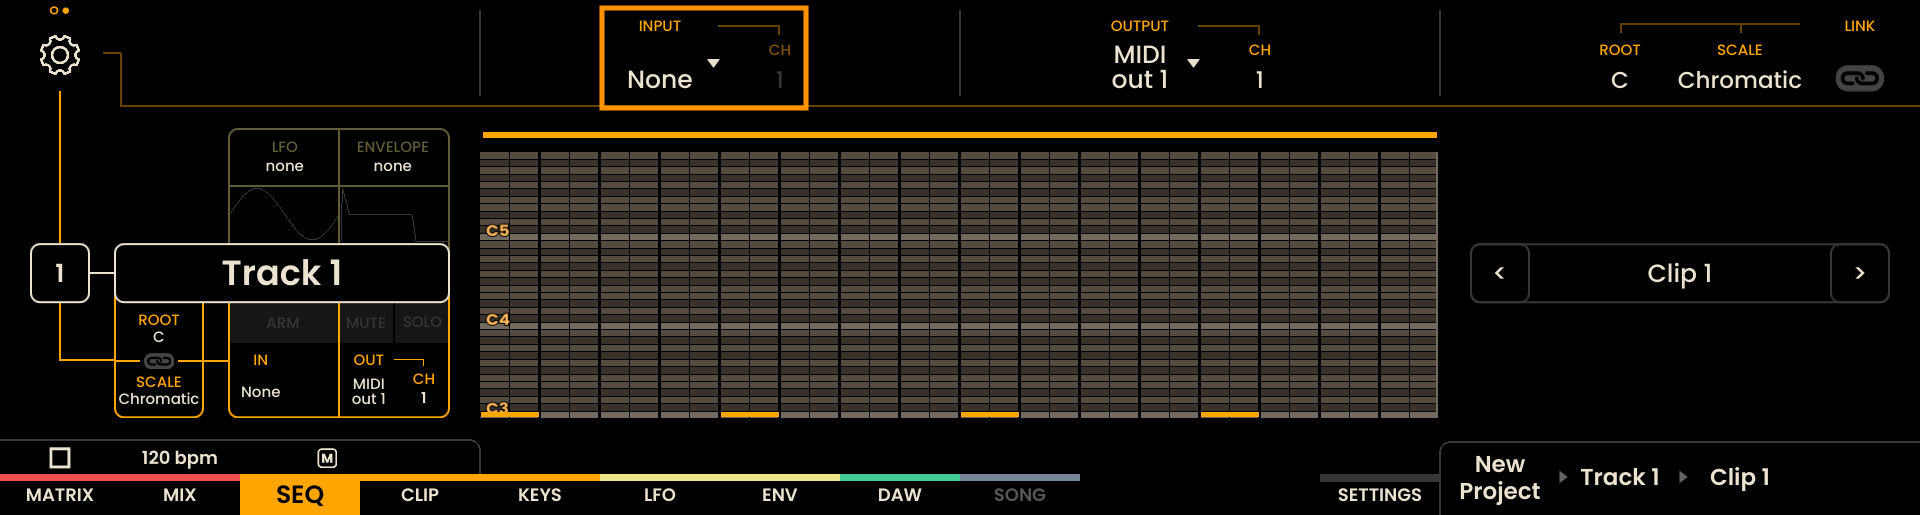
Task: Solo Track 1
Action: 422,322
